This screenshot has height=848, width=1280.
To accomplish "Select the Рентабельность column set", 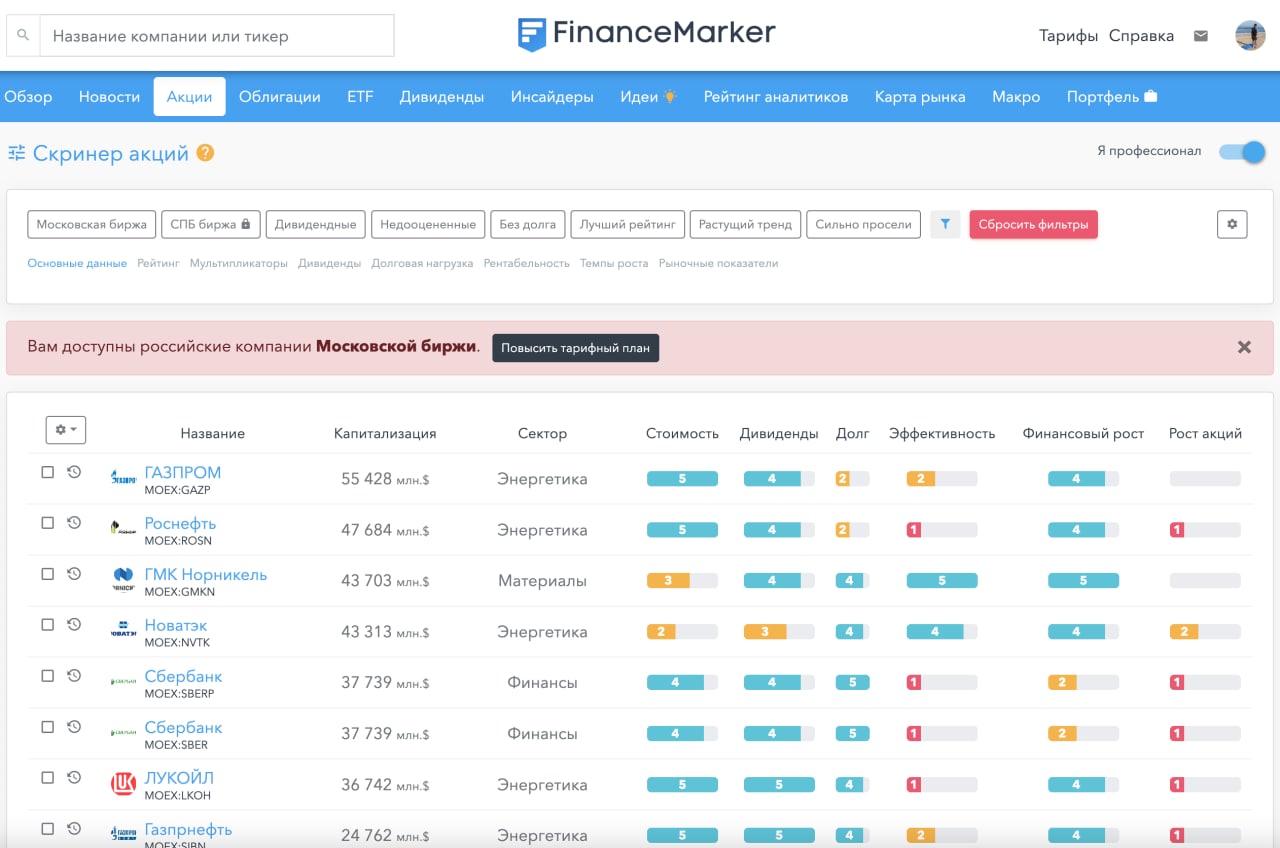I will (x=527, y=263).
